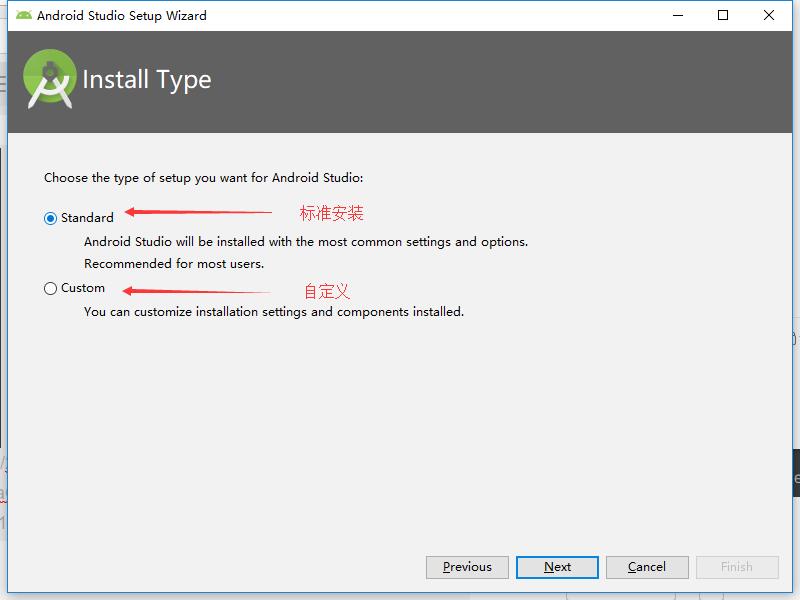
Task: Click the Android Studio logo in header
Action: point(49,79)
